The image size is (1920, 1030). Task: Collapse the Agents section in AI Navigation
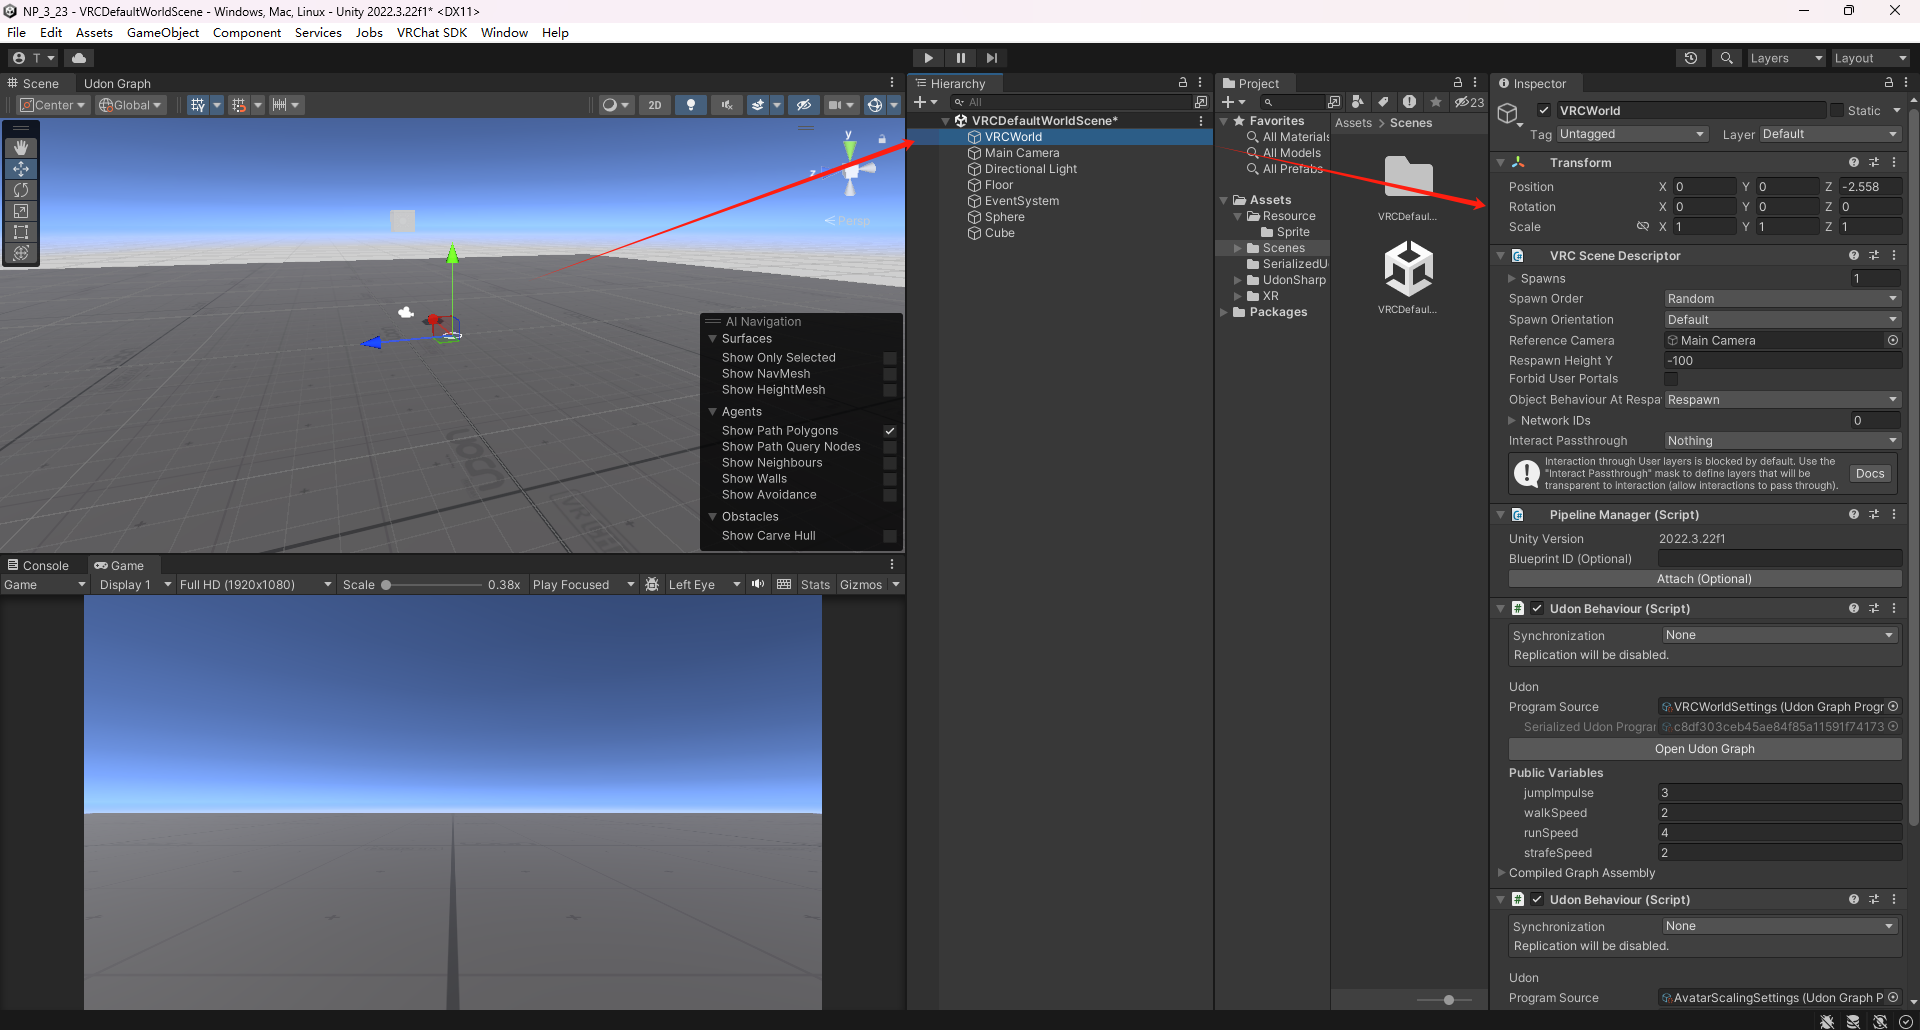click(713, 412)
